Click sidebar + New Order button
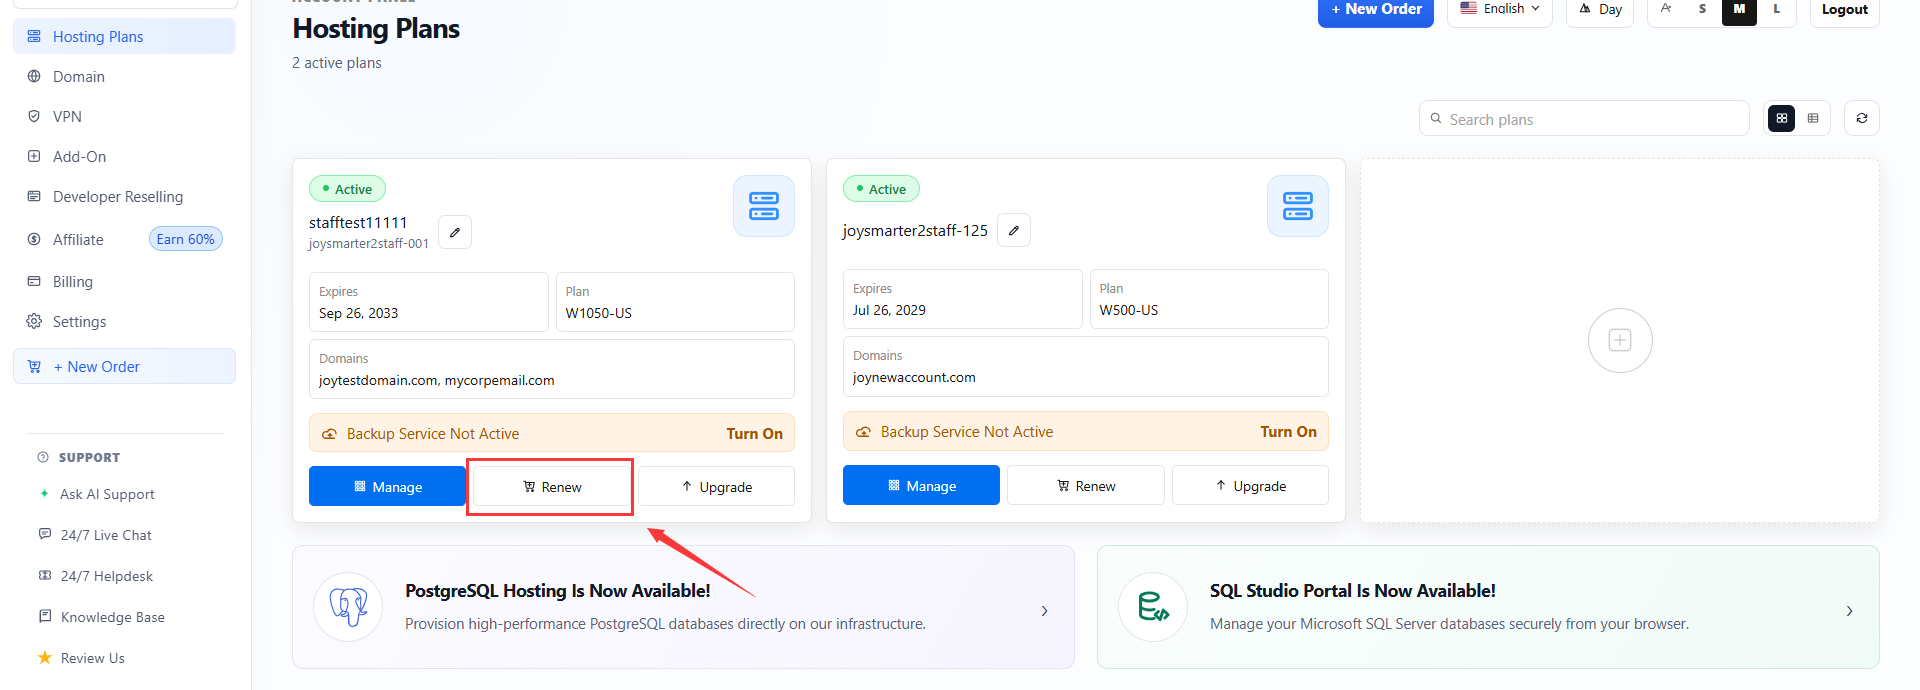The height and width of the screenshot is (690, 1920). 124,366
